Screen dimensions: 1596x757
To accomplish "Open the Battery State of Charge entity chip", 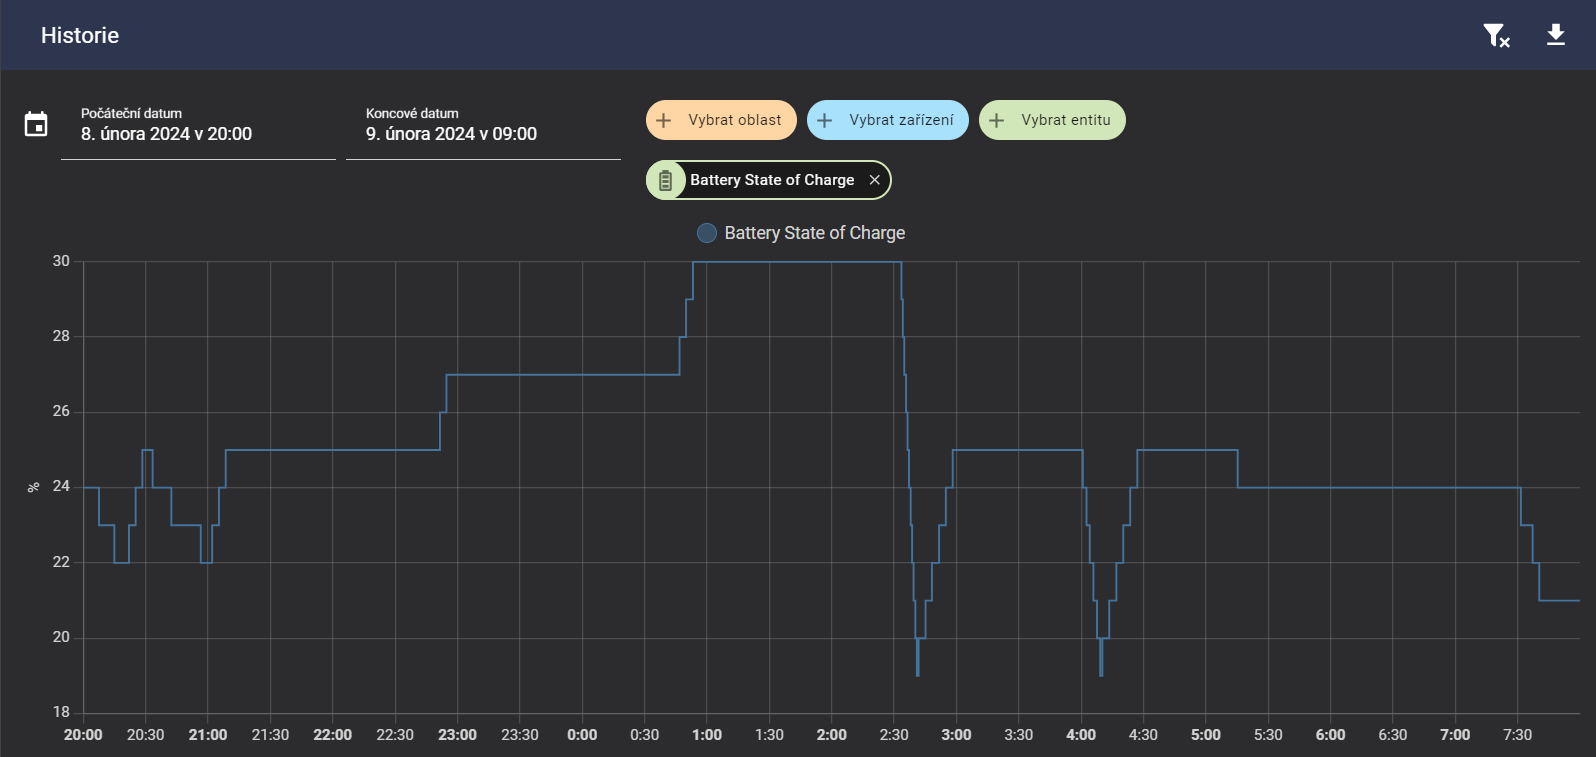I will point(768,180).
